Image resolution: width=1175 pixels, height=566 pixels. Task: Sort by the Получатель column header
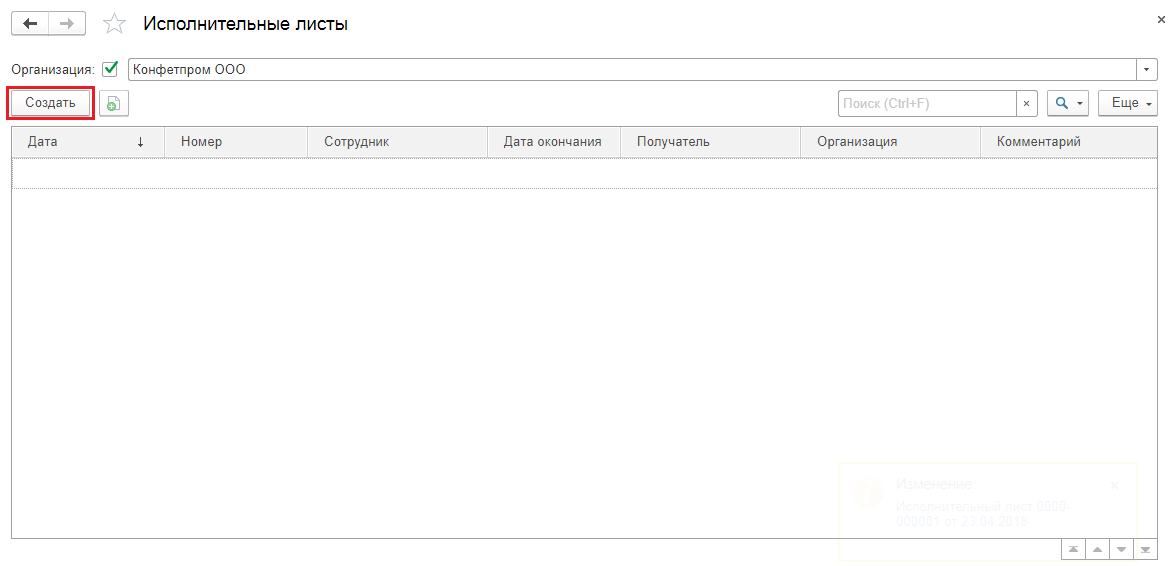710,142
